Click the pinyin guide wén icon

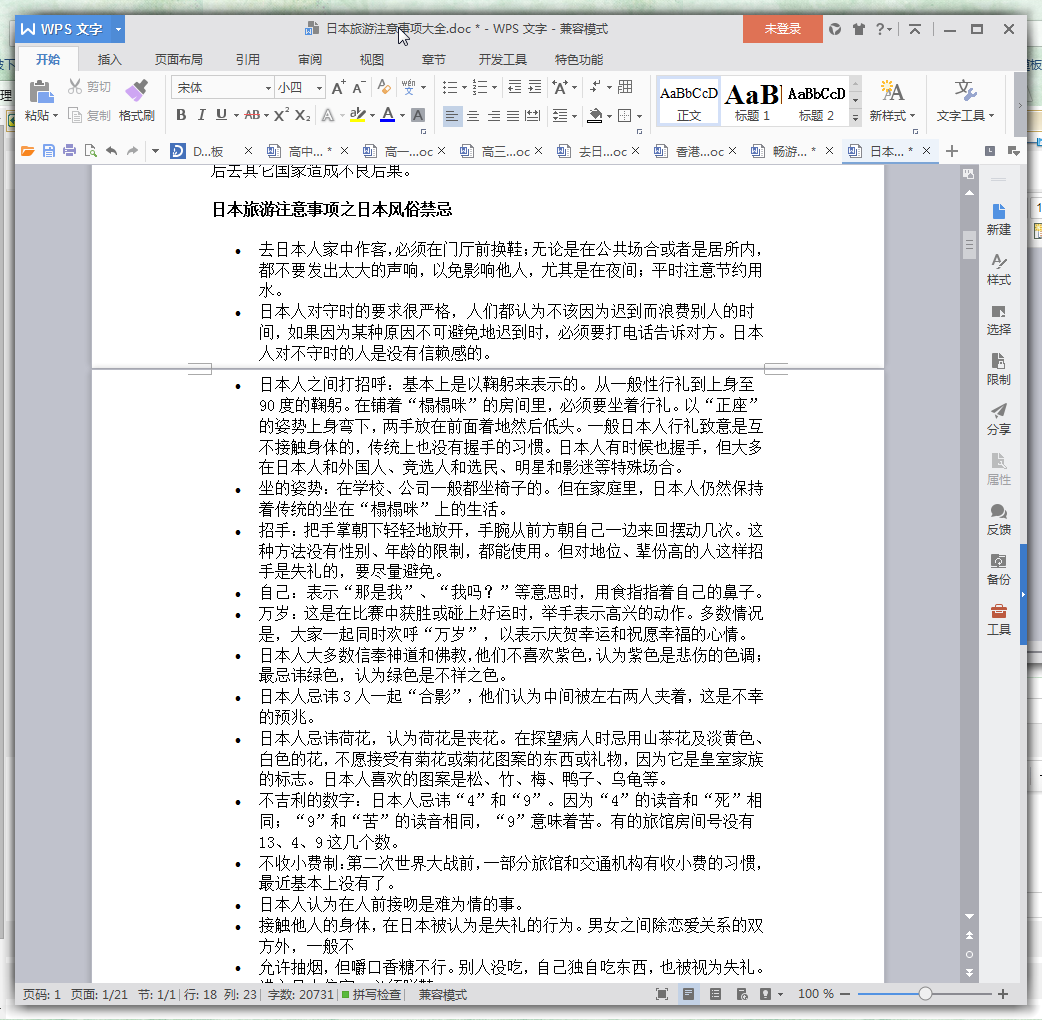click(408, 87)
